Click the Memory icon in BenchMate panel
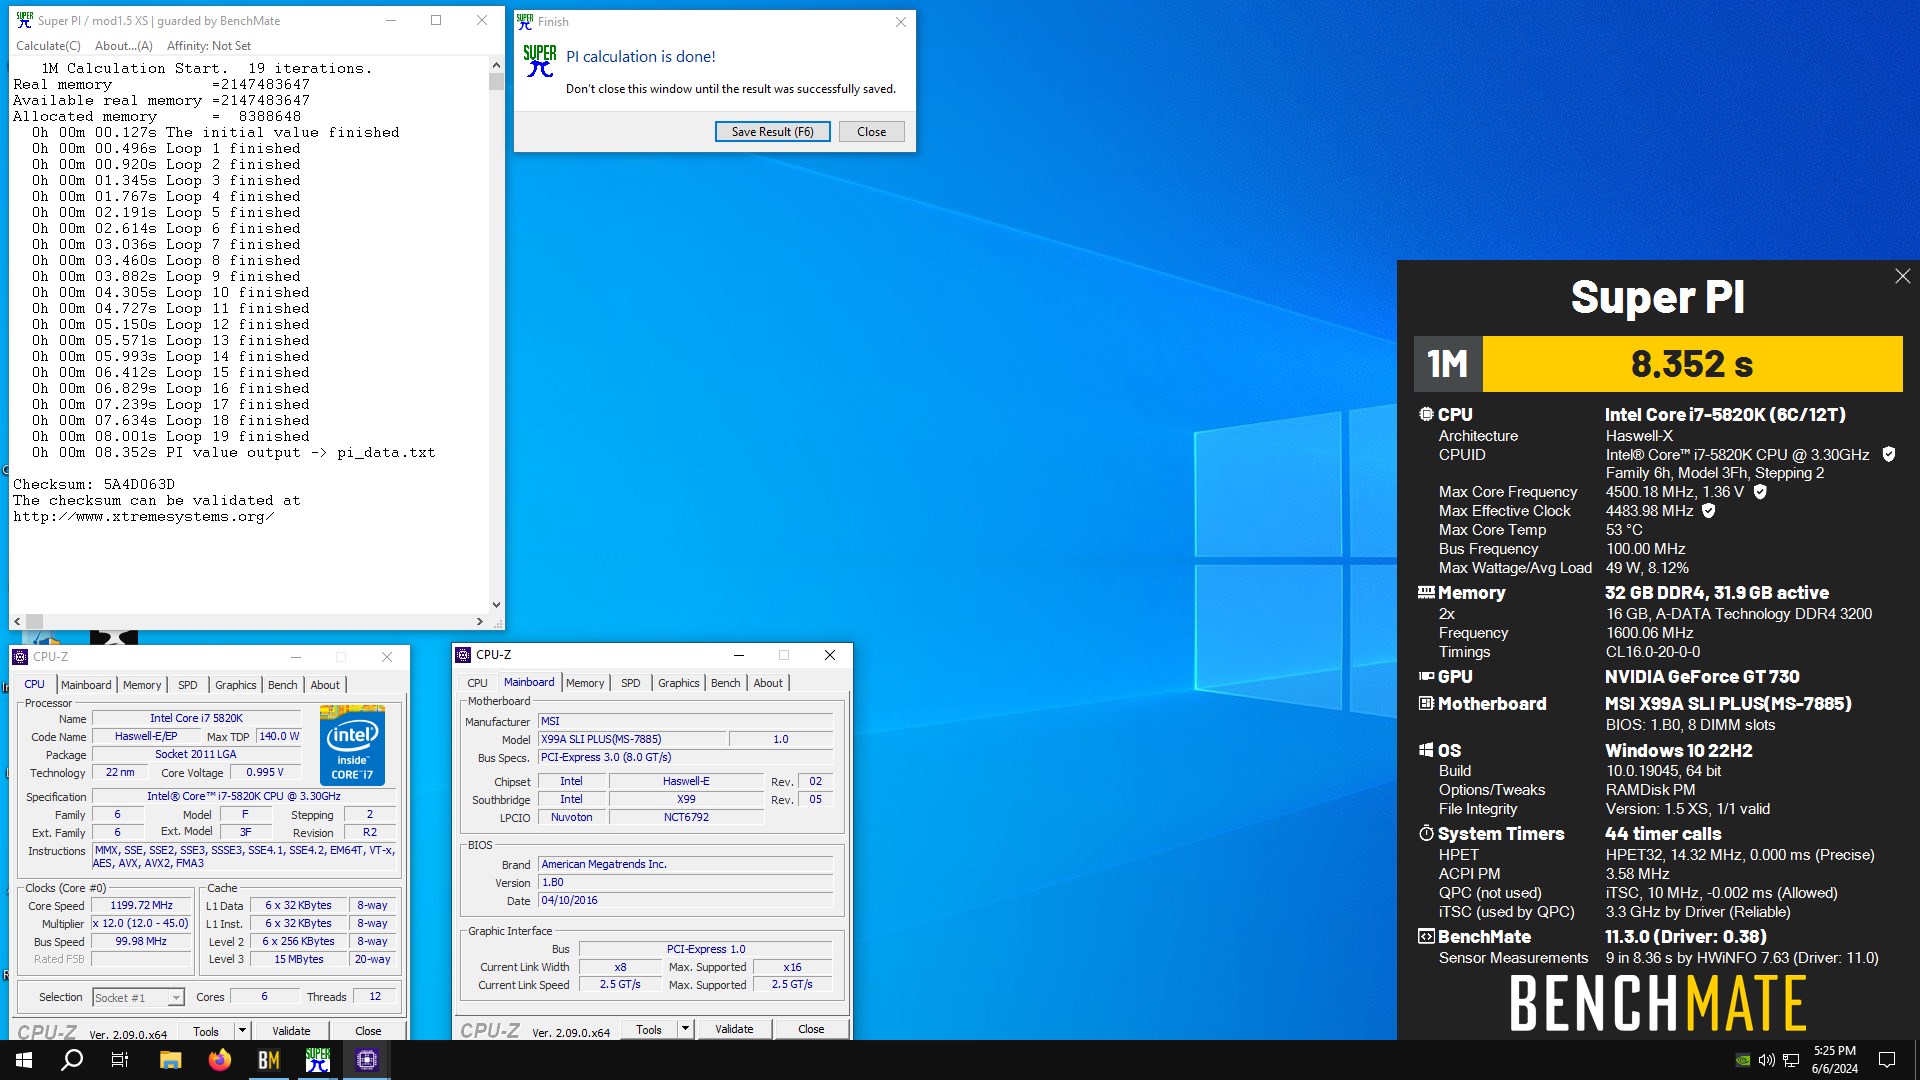Image resolution: width=1920 pixels, height=1080 pixels. coord(1426,592)
